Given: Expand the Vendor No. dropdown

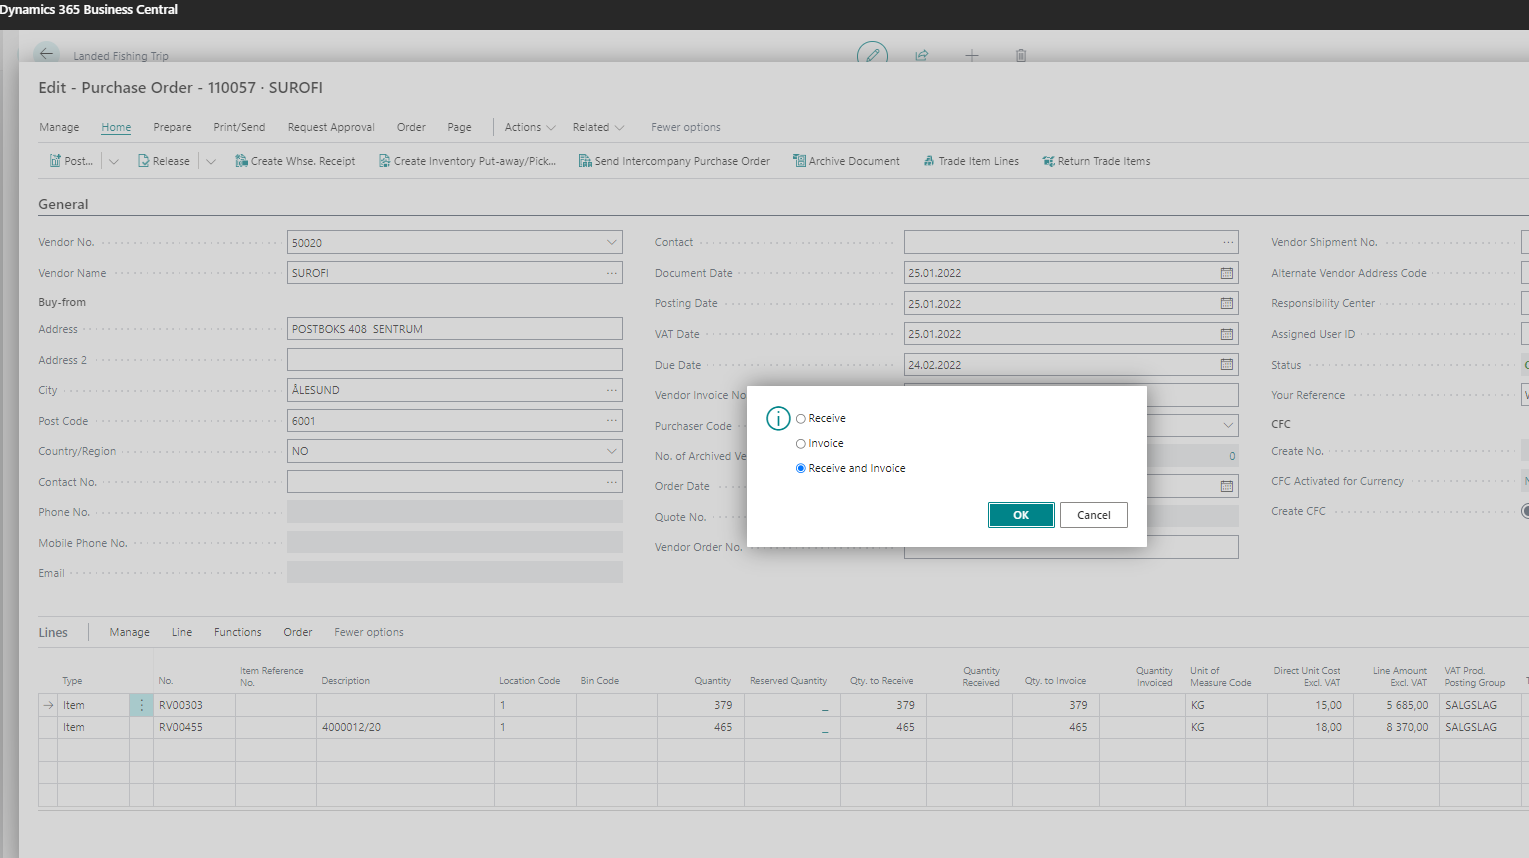Looking at the screenshot, I should [611, 243].
